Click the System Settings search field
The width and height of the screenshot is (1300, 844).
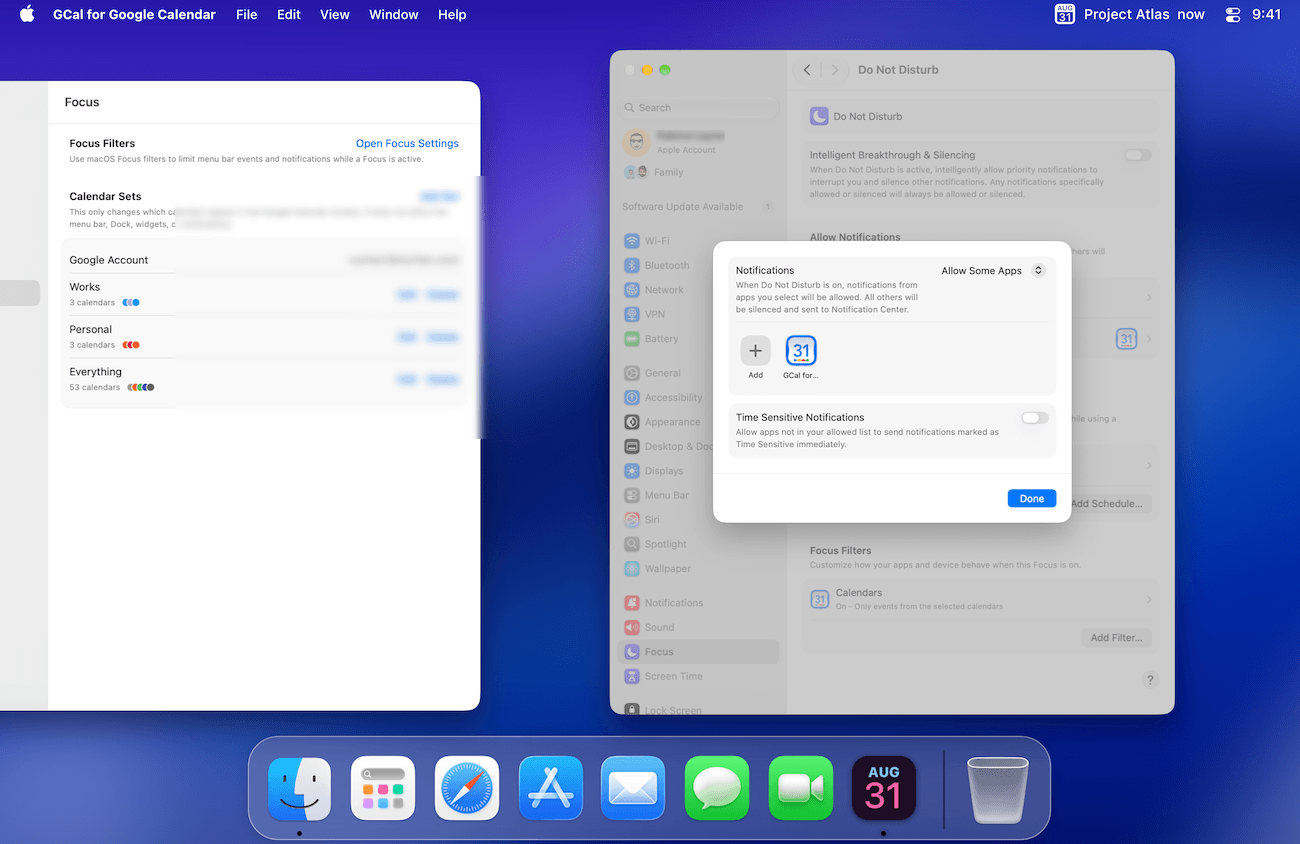(699, 107)
